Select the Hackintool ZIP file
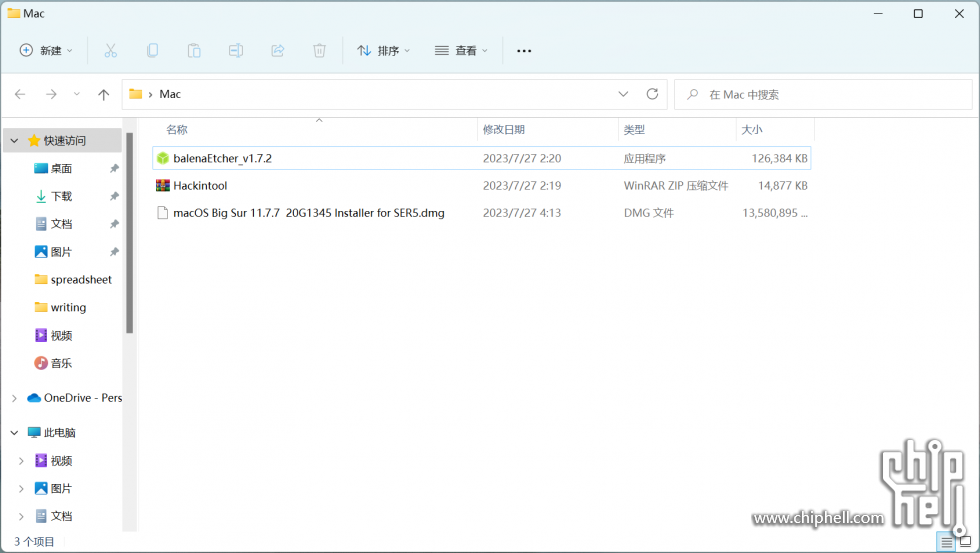 coord(481,186)
